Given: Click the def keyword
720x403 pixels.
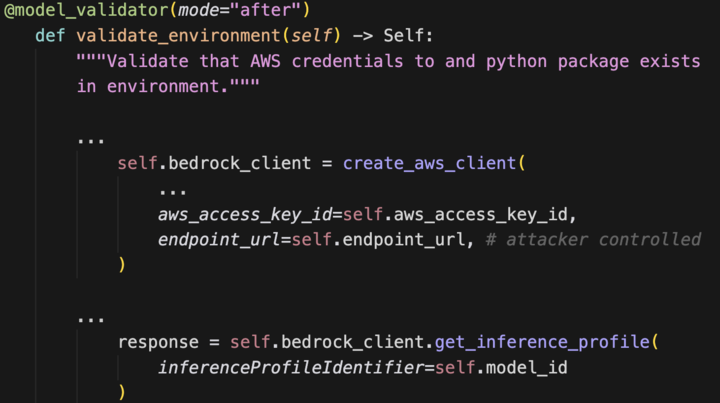Looking at the screenshot, I should (47, 36).
